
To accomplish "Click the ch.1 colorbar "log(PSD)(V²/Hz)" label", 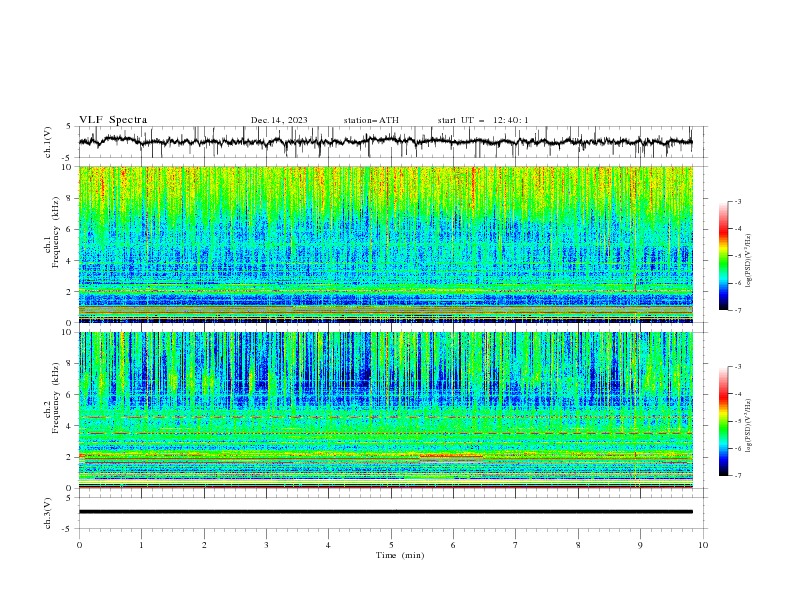I will tap(749, 261).
